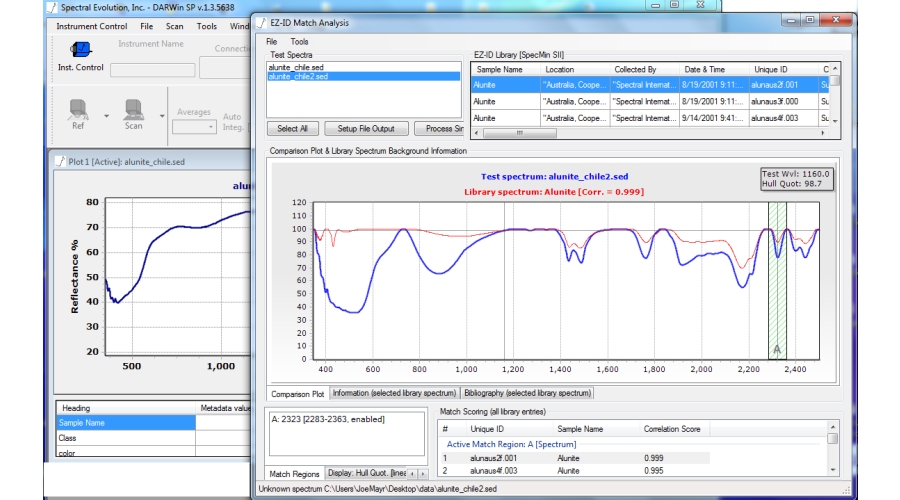
Task: Expand the Scan button dropdown arrow
Action: (162, 114)
